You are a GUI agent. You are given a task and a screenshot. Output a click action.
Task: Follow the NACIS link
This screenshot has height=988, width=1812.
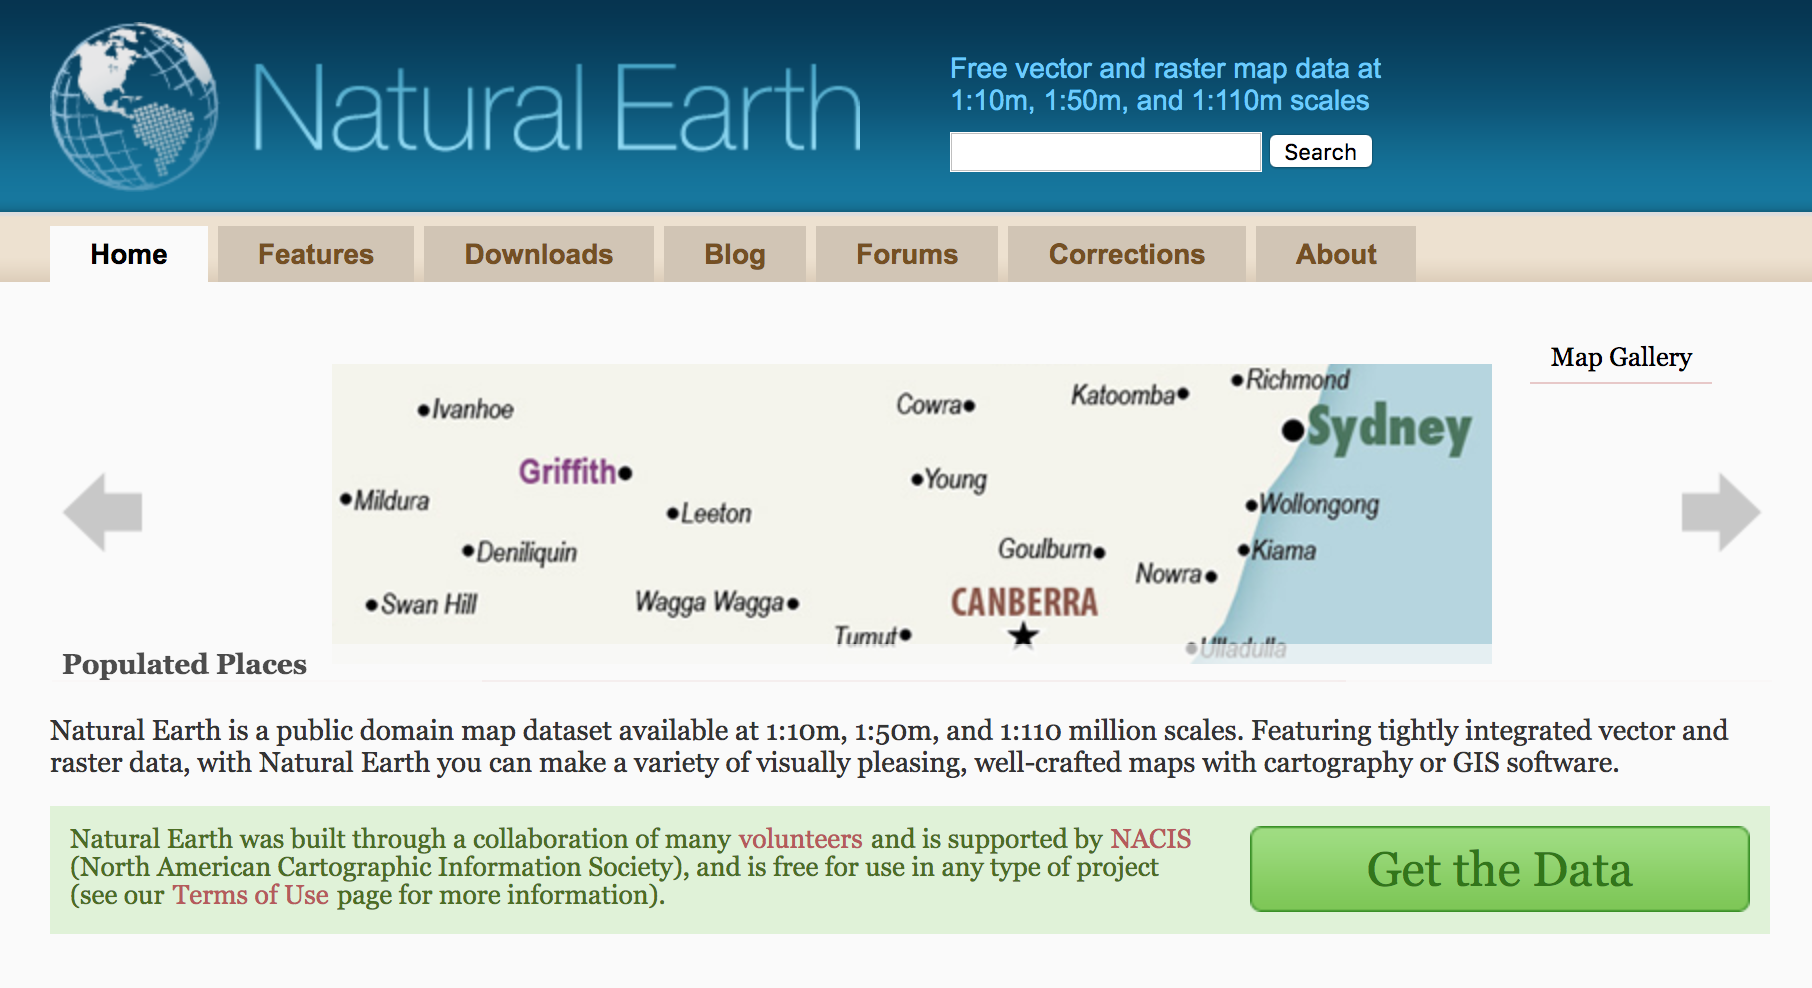(1150, 838)
